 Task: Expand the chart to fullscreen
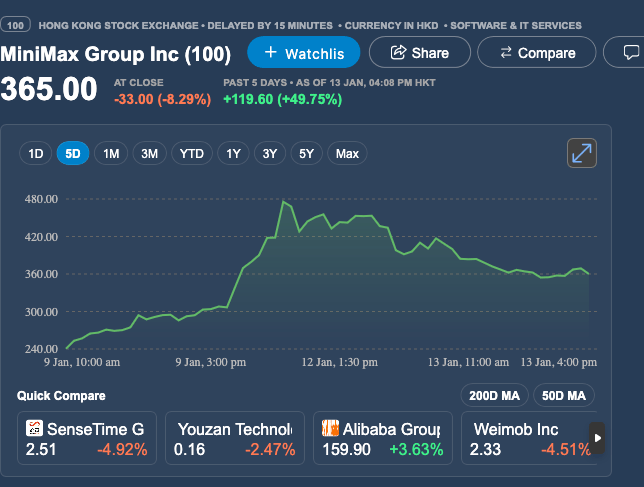(x=581, y=153)
